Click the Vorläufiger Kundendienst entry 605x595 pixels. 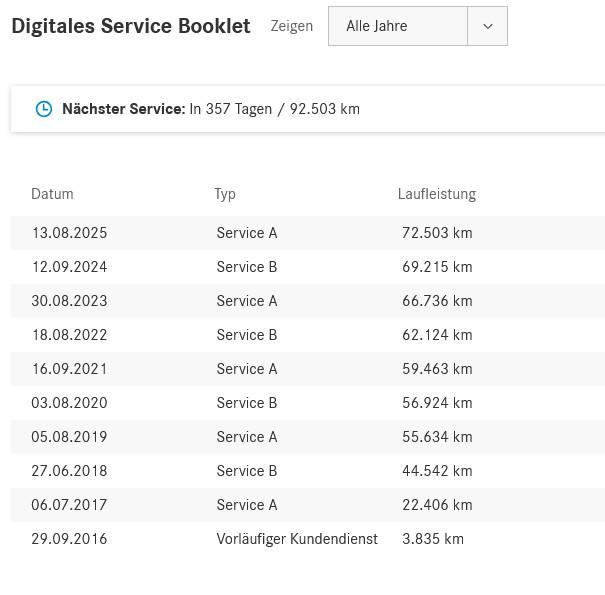(x=297, y=539)
